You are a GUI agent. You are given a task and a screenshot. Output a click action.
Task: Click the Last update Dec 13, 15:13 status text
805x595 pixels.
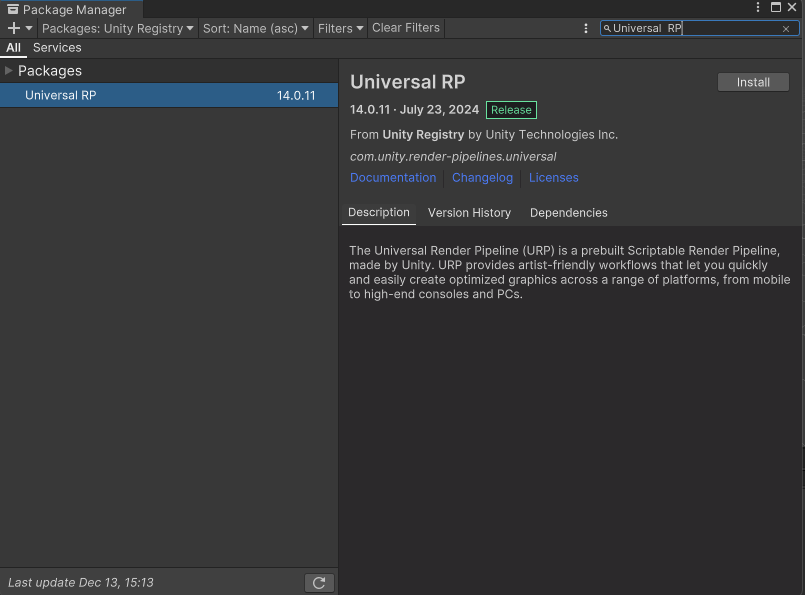[81, 583]
